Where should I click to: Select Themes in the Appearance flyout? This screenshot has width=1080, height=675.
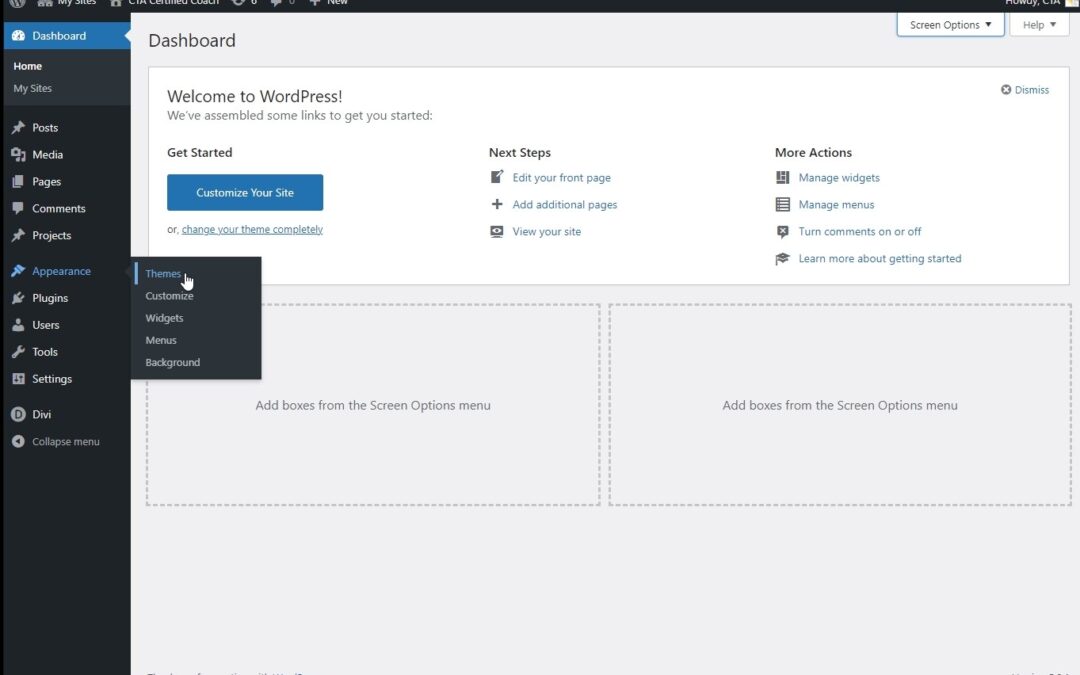click(163, 274)
